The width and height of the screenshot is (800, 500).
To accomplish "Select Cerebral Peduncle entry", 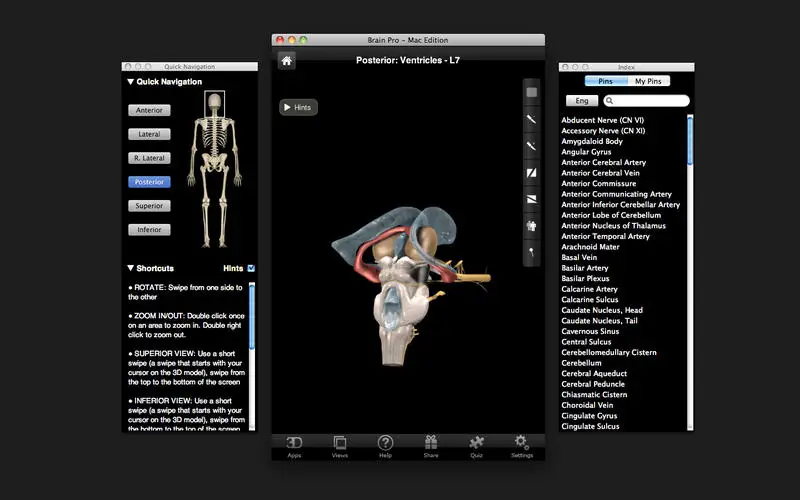I will [593, 384].
